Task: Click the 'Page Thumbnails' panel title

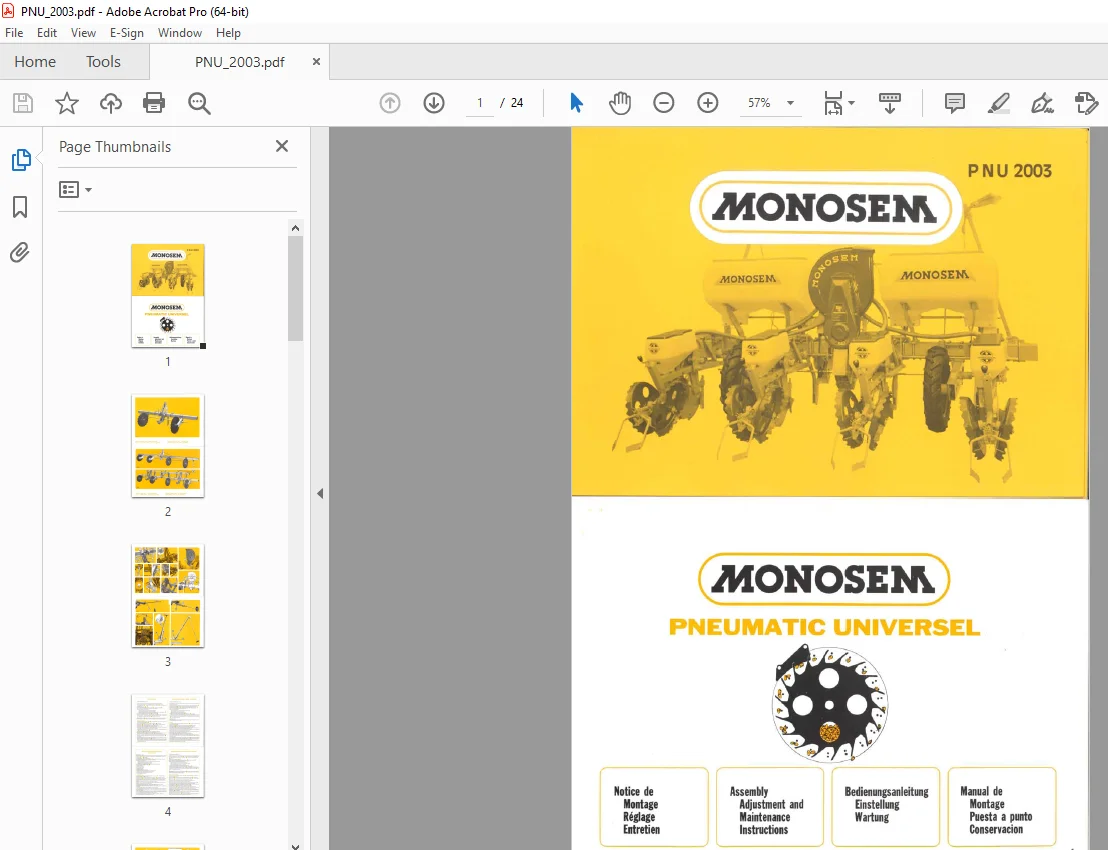Action: coord(114,147)
